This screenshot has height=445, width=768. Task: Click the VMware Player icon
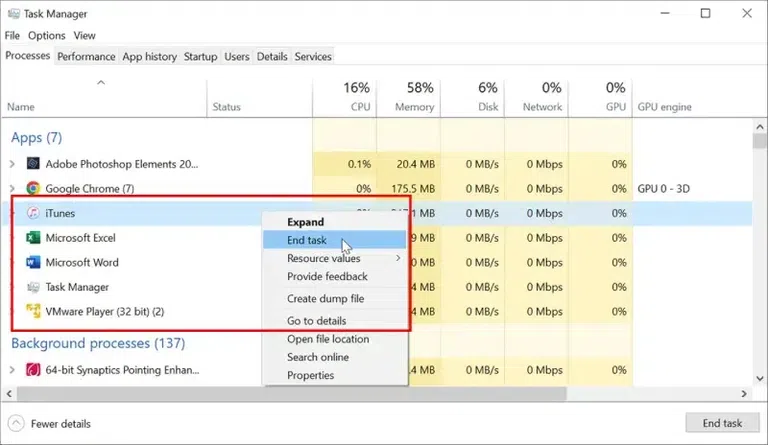coord(33,311)
